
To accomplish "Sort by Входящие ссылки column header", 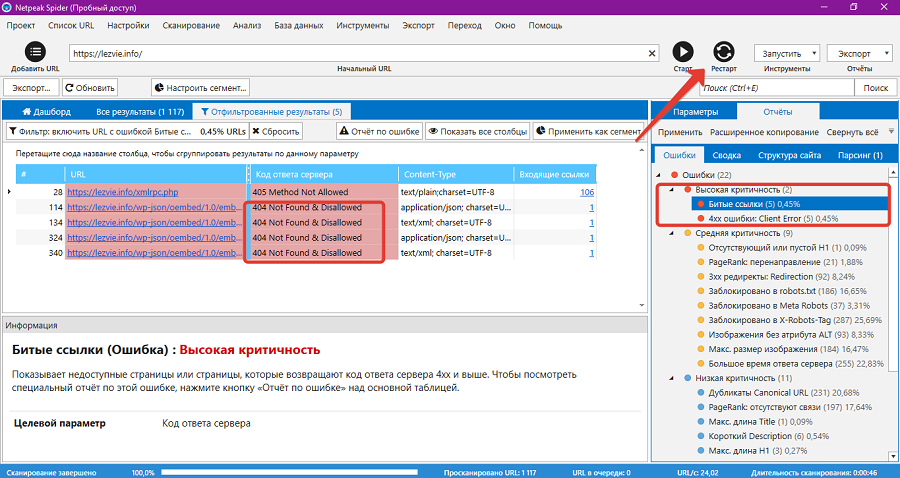I will click(x=554, y=174).
